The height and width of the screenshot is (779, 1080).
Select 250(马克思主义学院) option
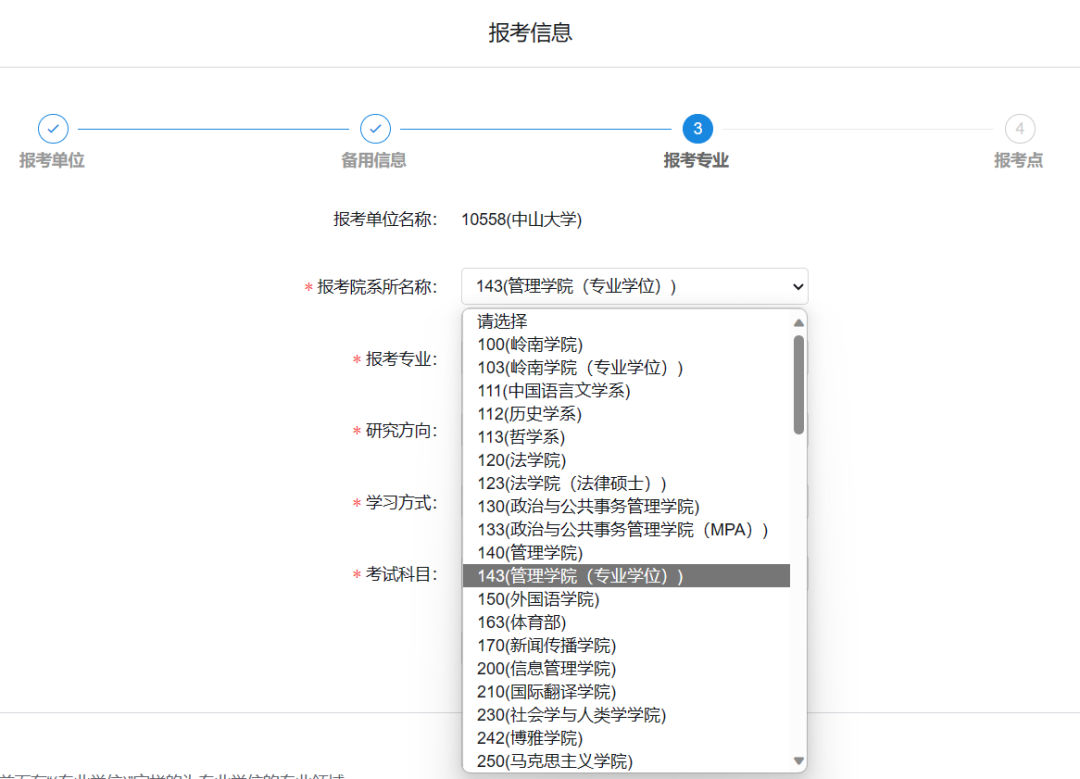pos(555,762)
